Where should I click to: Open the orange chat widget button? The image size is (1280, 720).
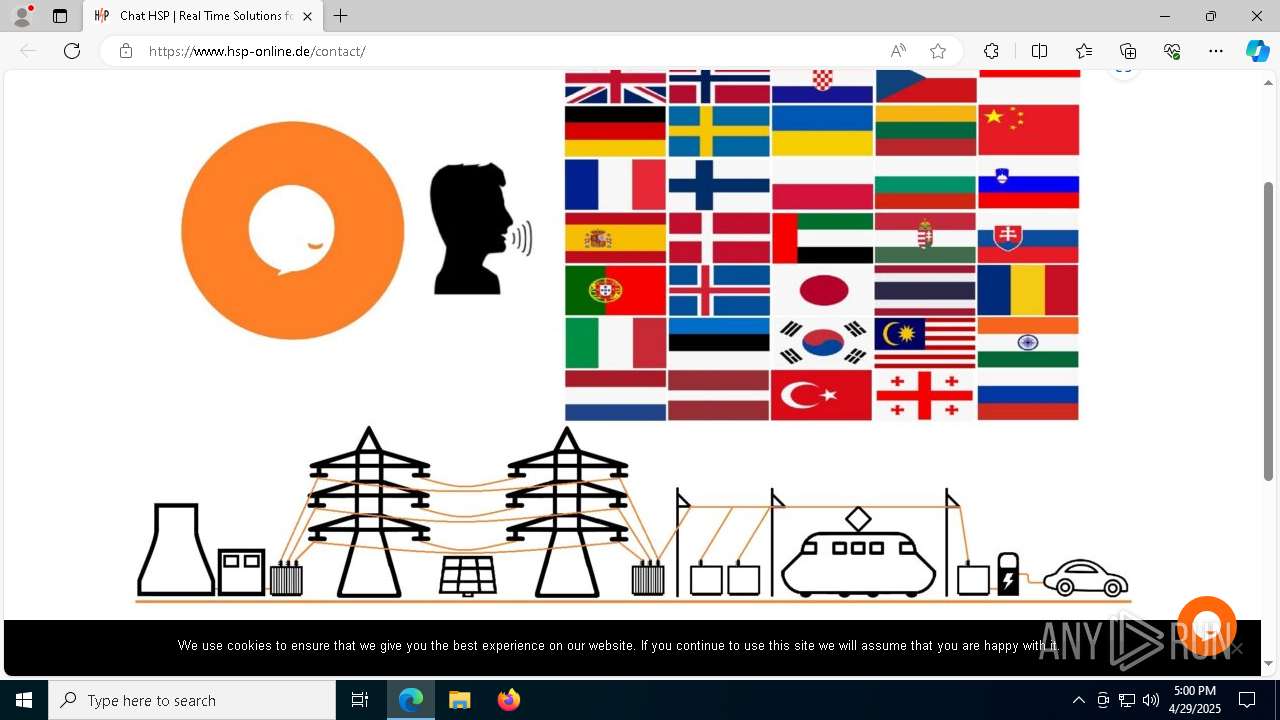click(1207, 625)
